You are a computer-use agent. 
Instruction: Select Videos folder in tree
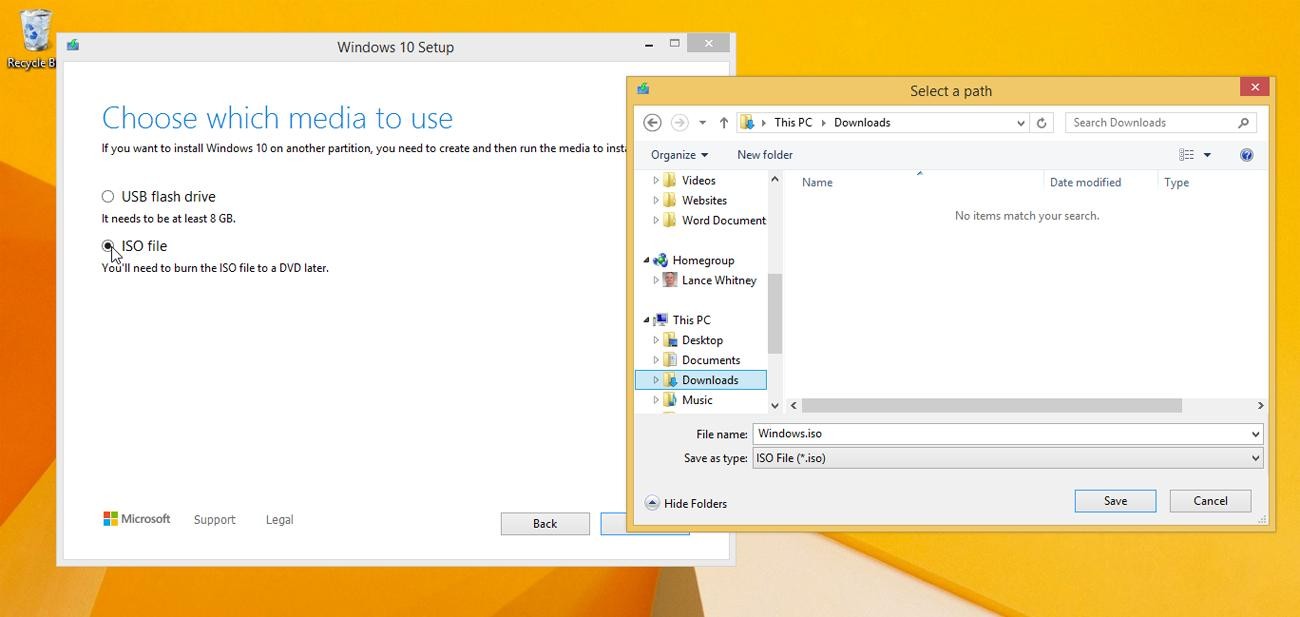698,181
